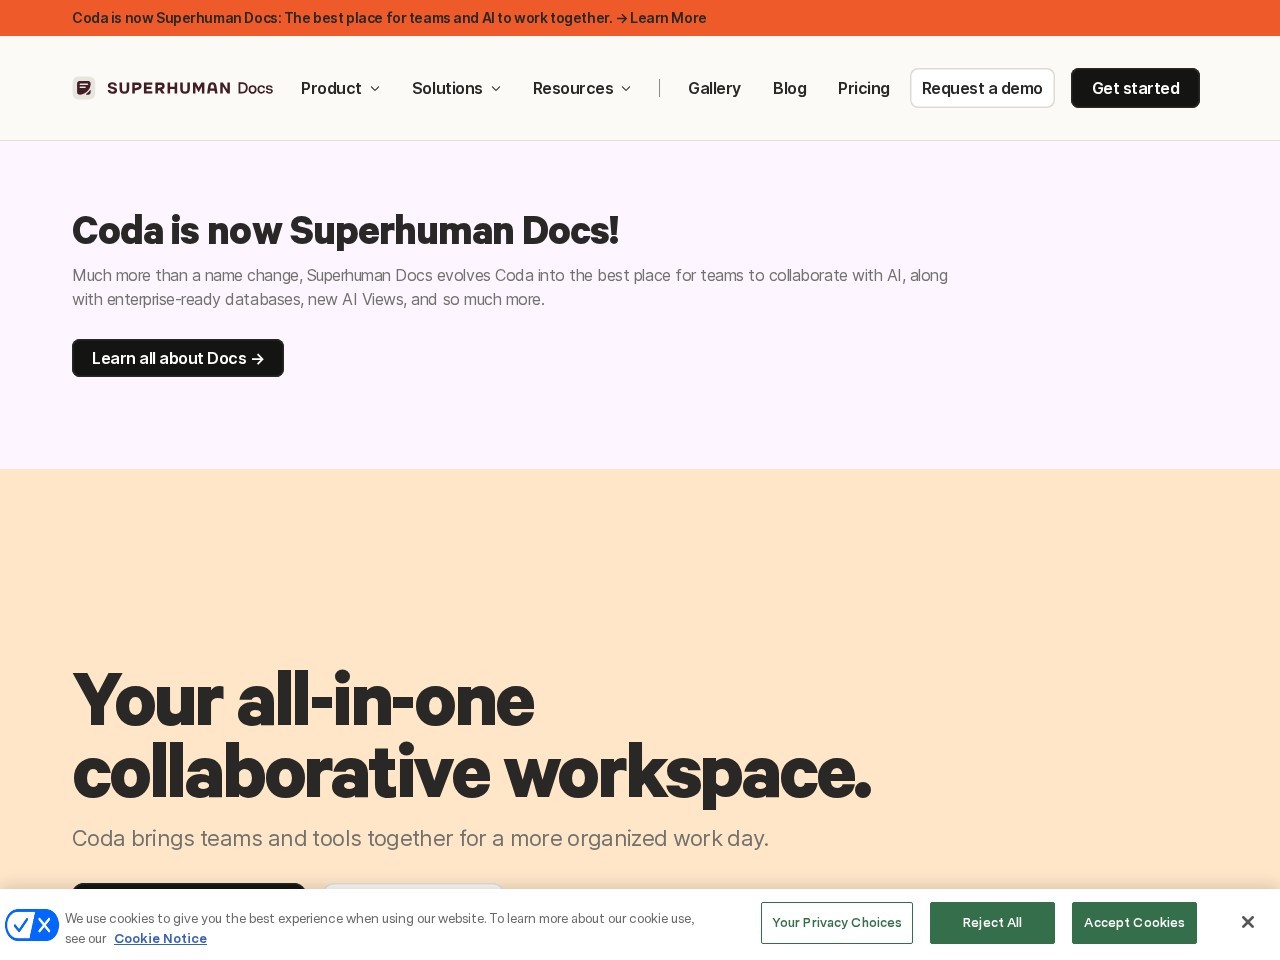The height and width of the screenshot is (960, 1280).
Task: Go to the Blog page
Action: coord(789,88)
